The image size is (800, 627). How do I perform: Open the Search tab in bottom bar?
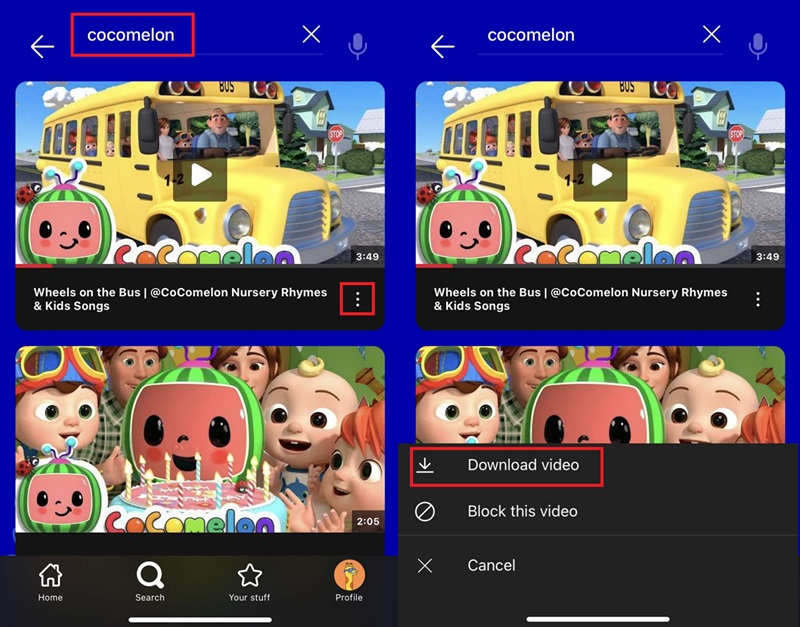click(150, 583)
